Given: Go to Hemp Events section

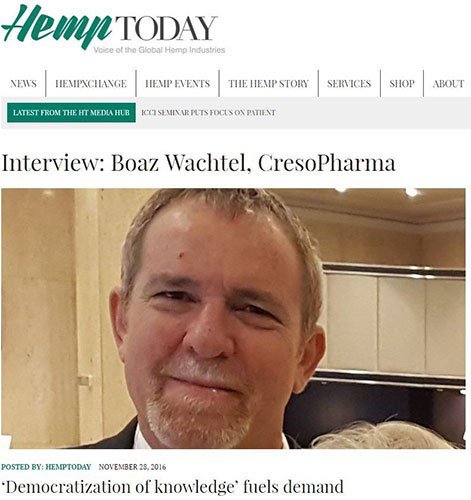Looking at the screenshot, I should 178,83.
